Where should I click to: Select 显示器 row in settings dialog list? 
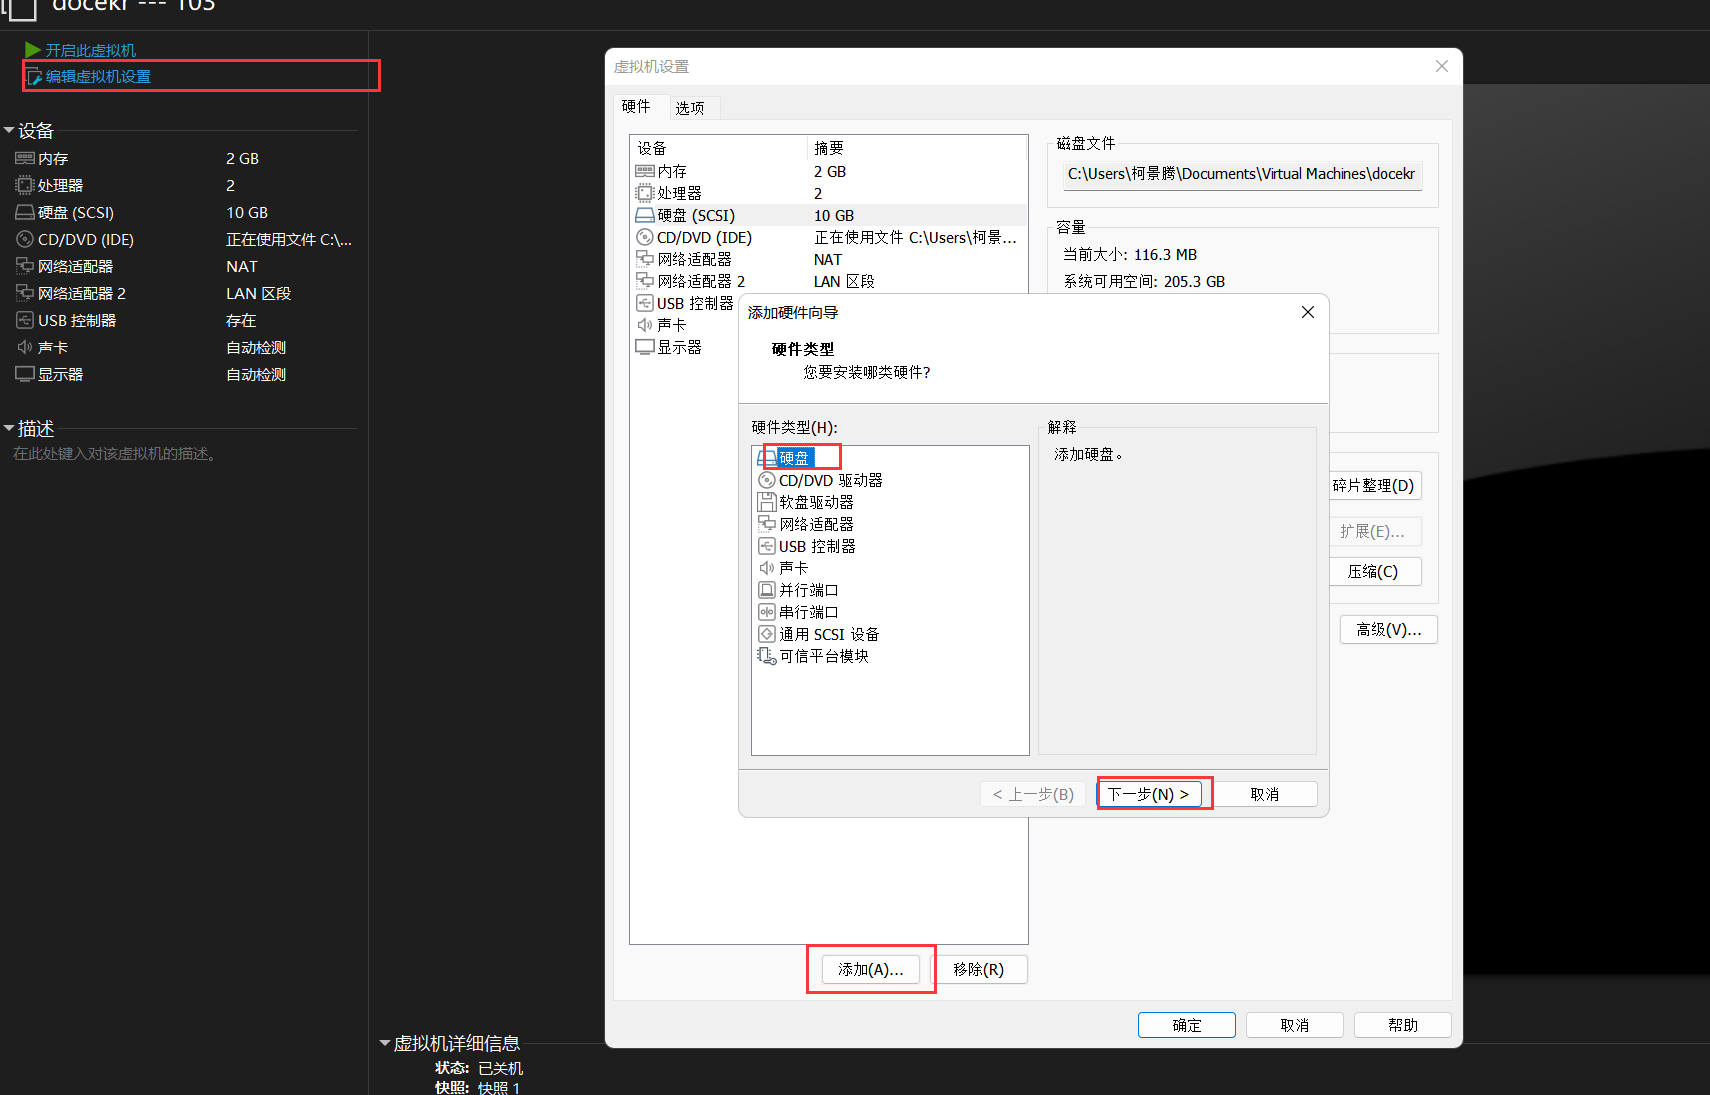[685, 347]
